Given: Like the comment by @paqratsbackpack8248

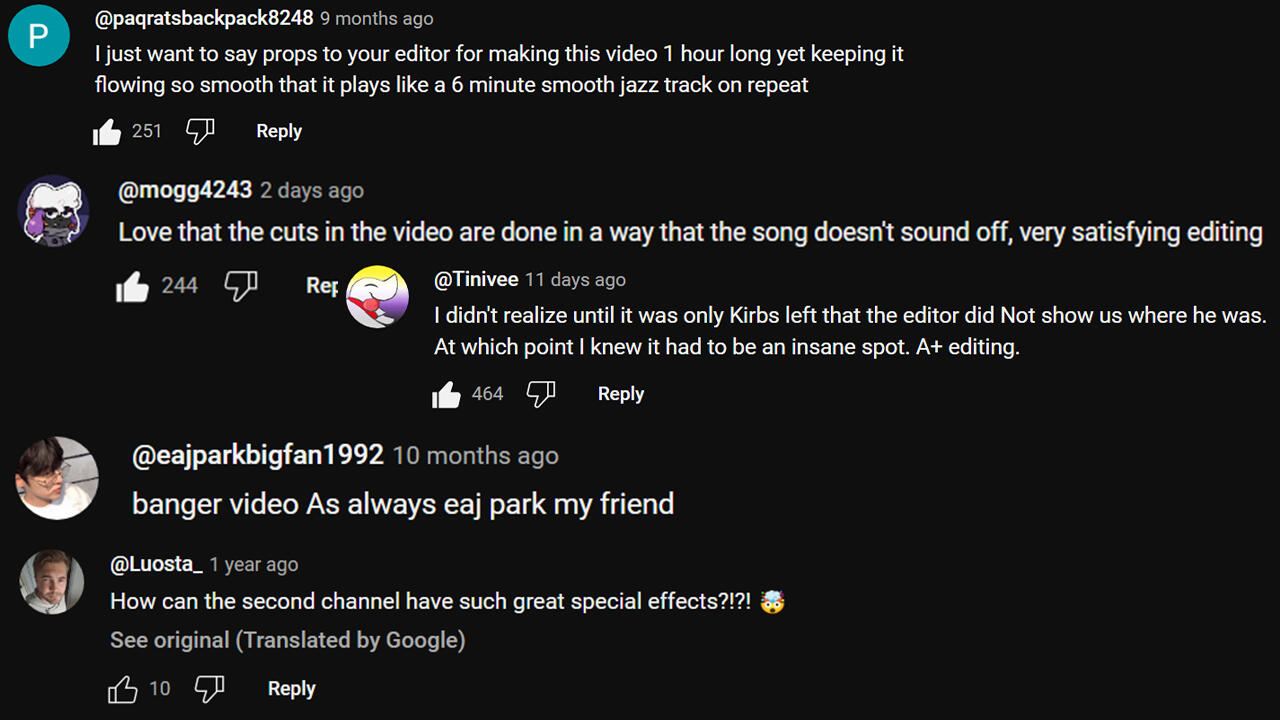Looking at the screenshot, I should 107,132.
